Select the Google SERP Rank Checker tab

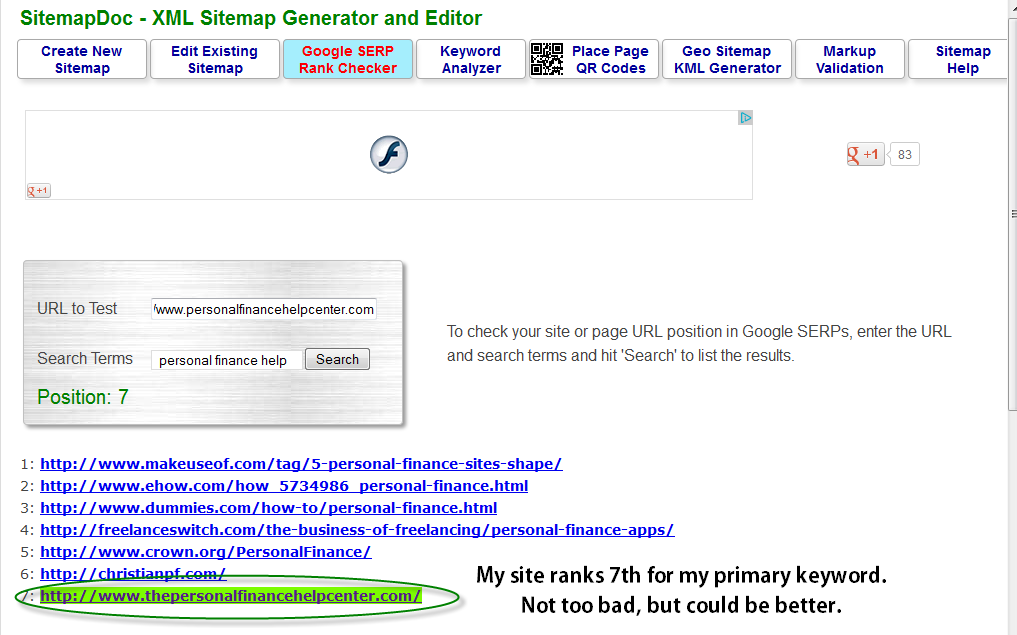[348, 59]
